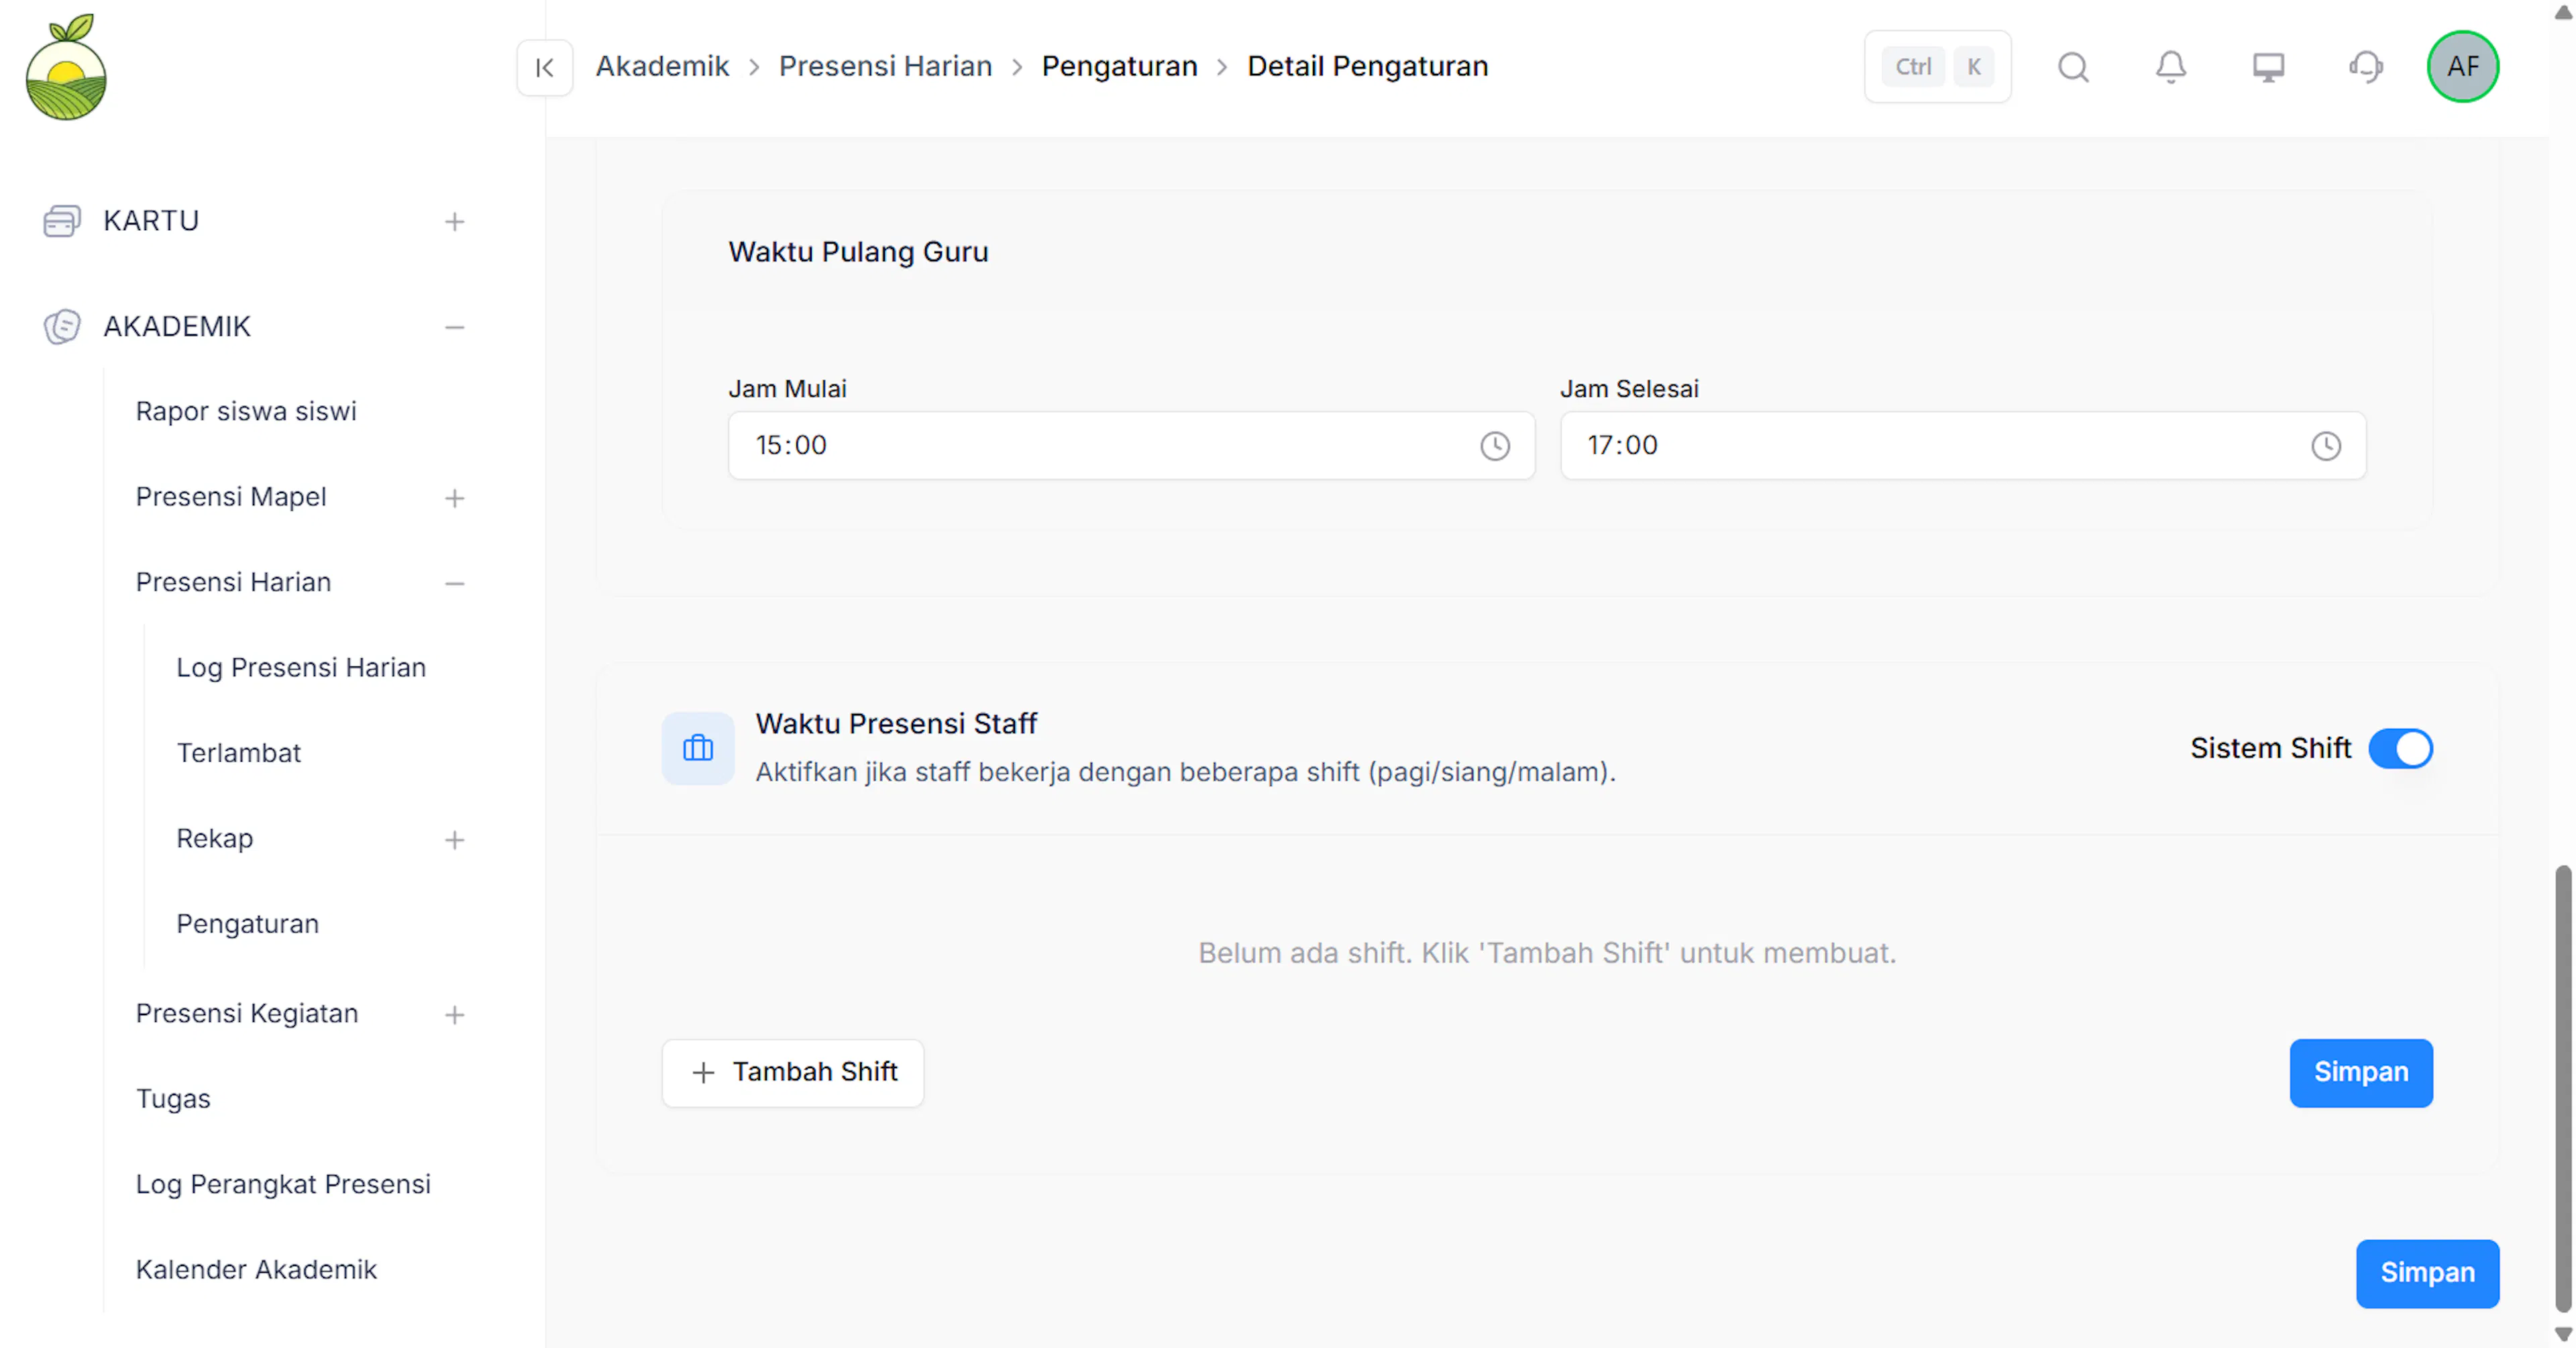The width and height of the screenshot is (2576, 1348).
Task: Open search with the magnifier icon
Action: 2073,67
